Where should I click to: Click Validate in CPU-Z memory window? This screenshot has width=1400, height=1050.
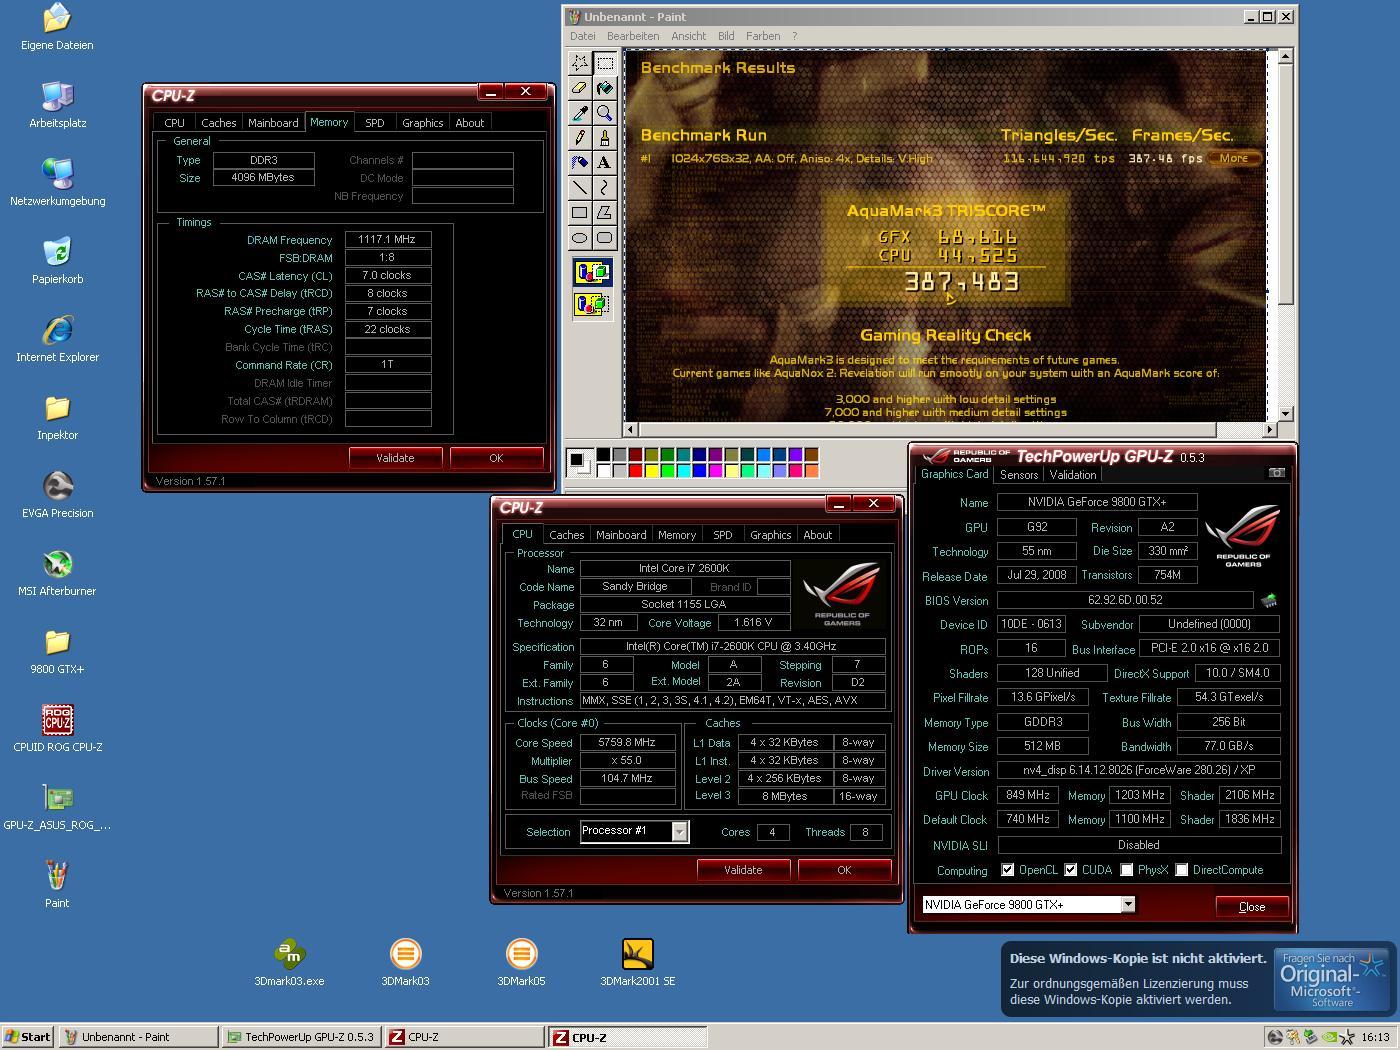click(395, 458)
